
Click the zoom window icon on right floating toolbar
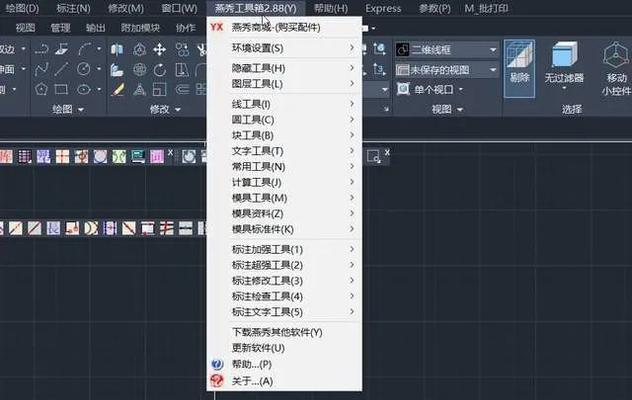pyautogui.click(x=373, y=156)
